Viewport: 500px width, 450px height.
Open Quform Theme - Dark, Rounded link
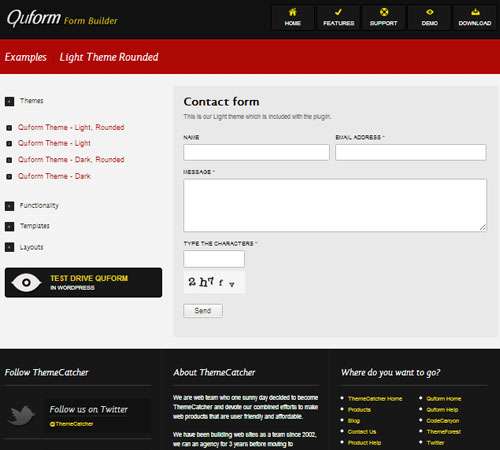pos(71,160)
